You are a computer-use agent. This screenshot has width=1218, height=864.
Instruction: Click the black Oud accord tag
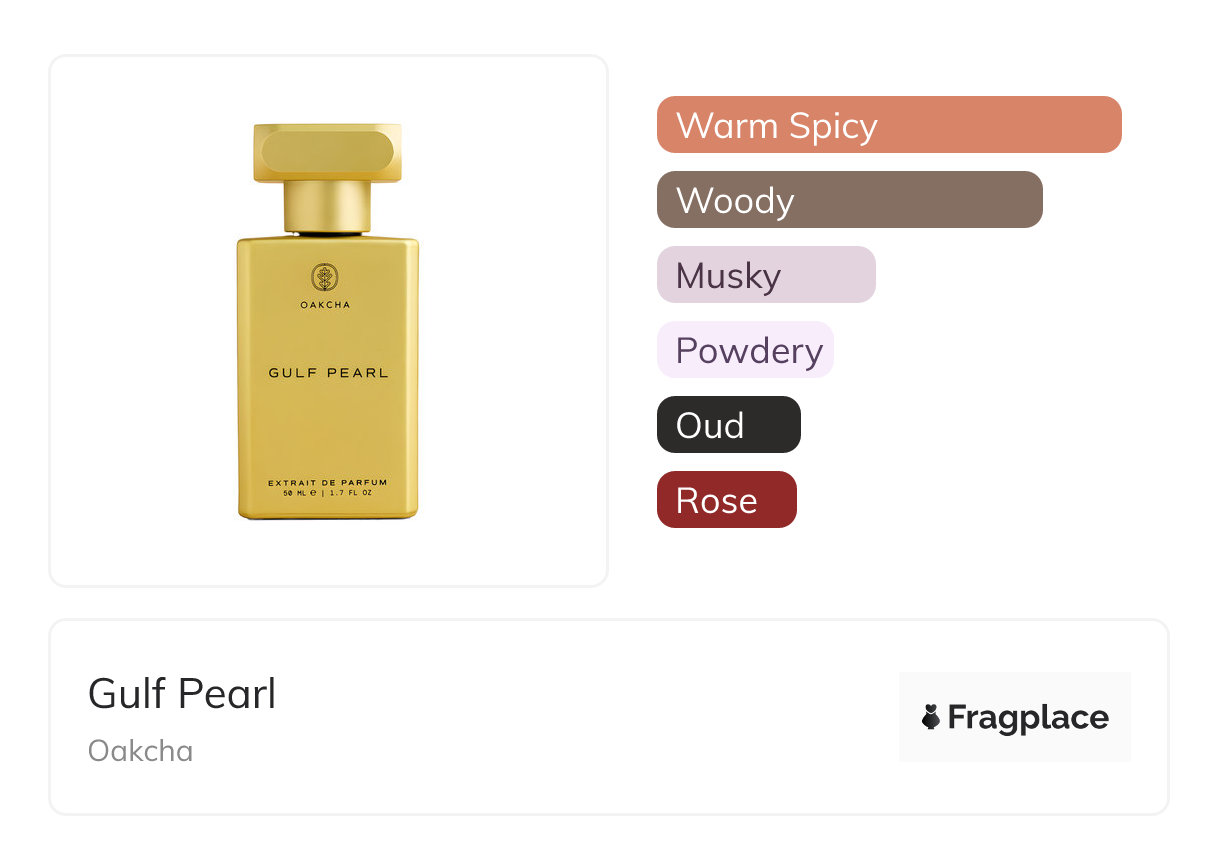point(728,425)
